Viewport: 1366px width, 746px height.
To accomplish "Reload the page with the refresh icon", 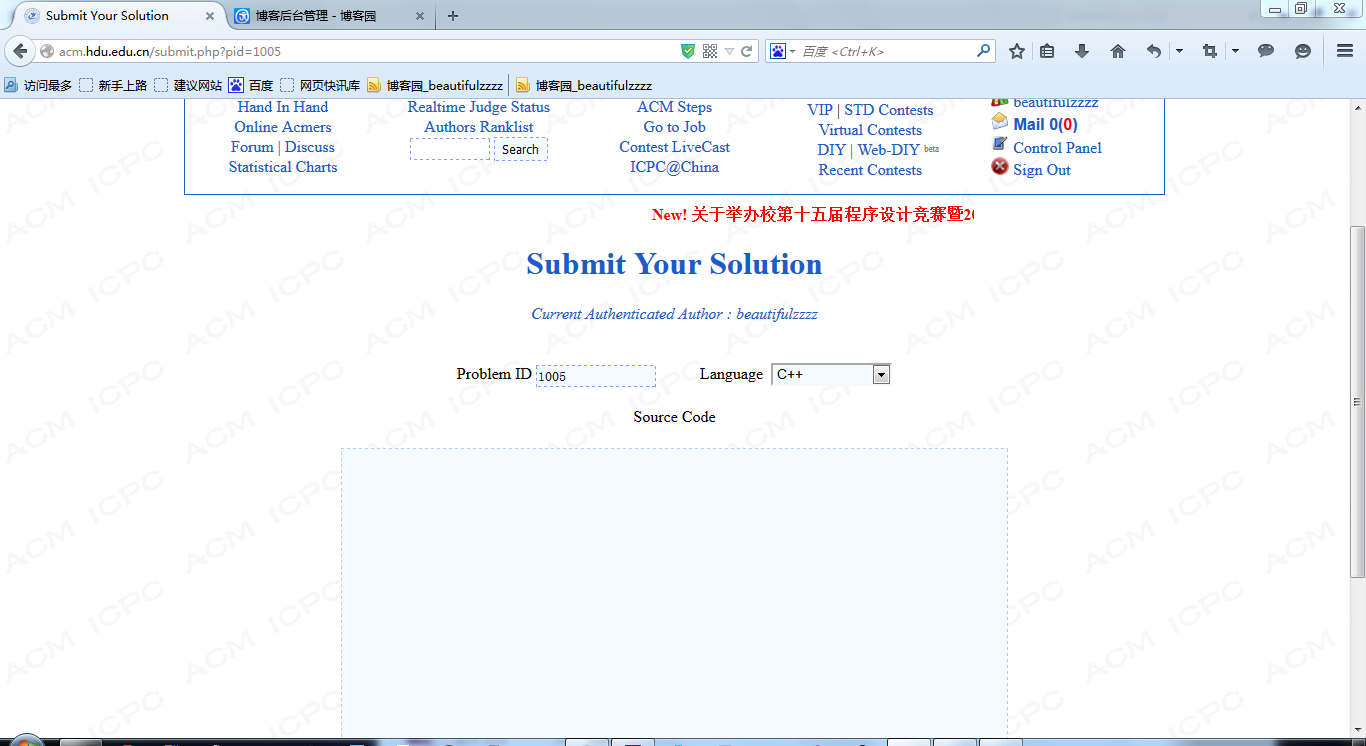I will click(746, 51).
